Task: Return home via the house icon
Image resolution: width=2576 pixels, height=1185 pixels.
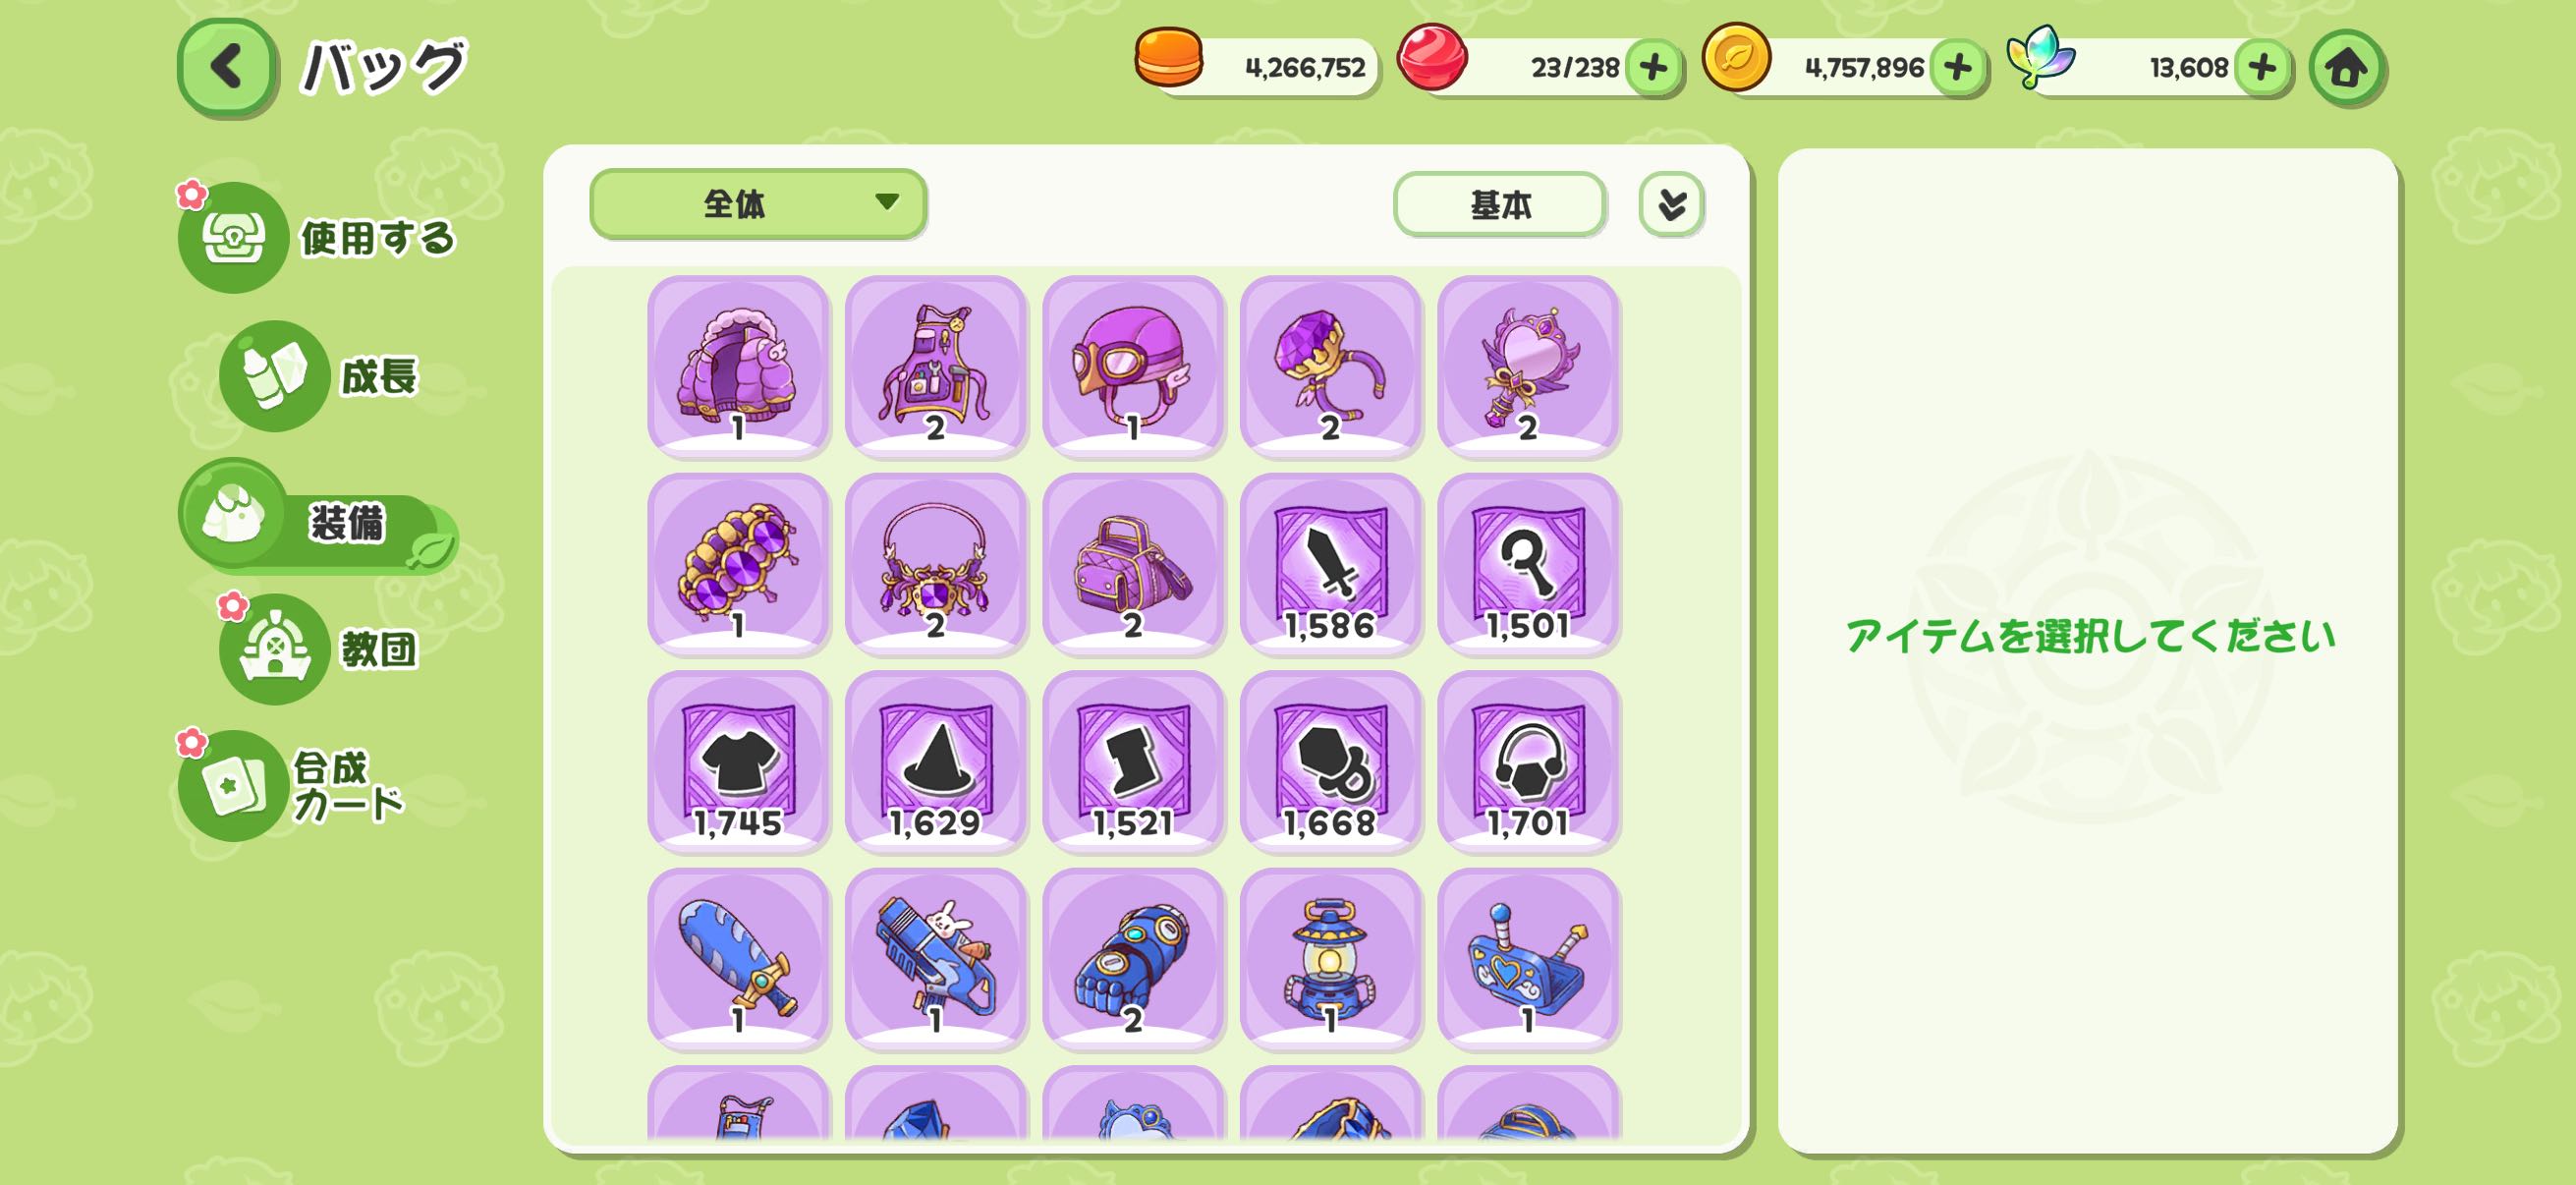Action: coord(2346,68)
